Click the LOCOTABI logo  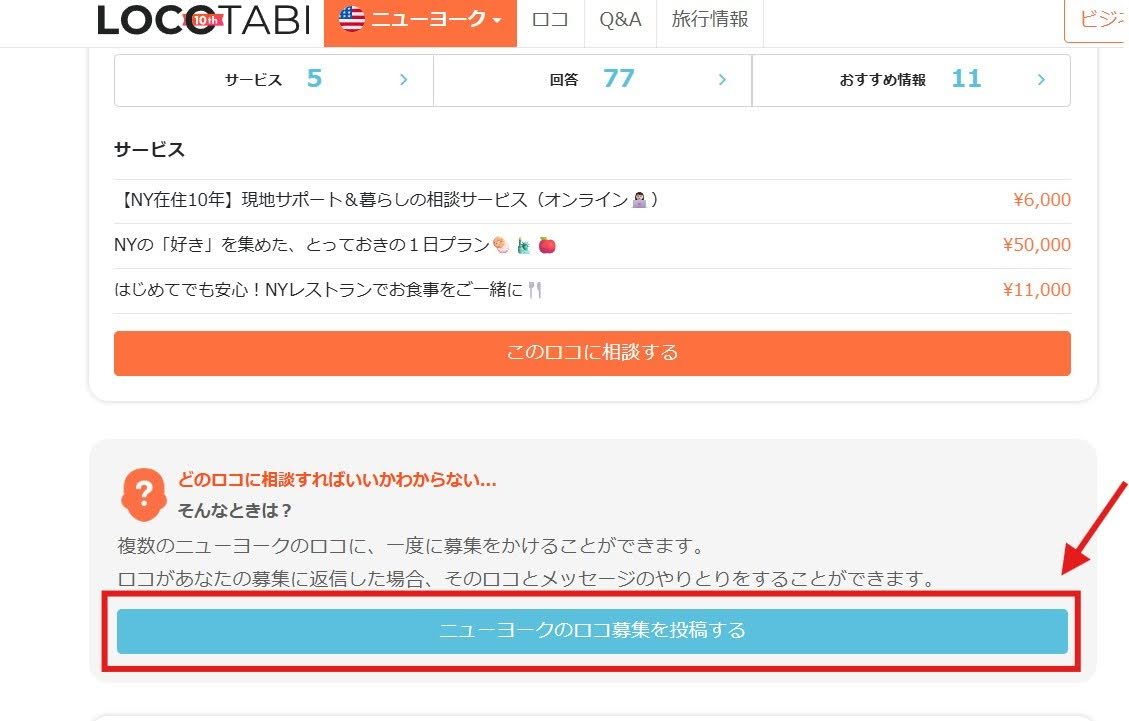tap(204, 19)
